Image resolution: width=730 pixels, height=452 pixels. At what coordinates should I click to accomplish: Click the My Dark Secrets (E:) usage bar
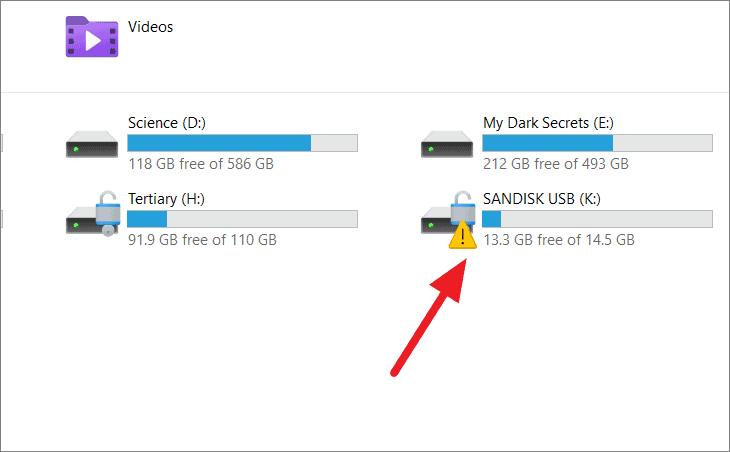pos(597,143)
